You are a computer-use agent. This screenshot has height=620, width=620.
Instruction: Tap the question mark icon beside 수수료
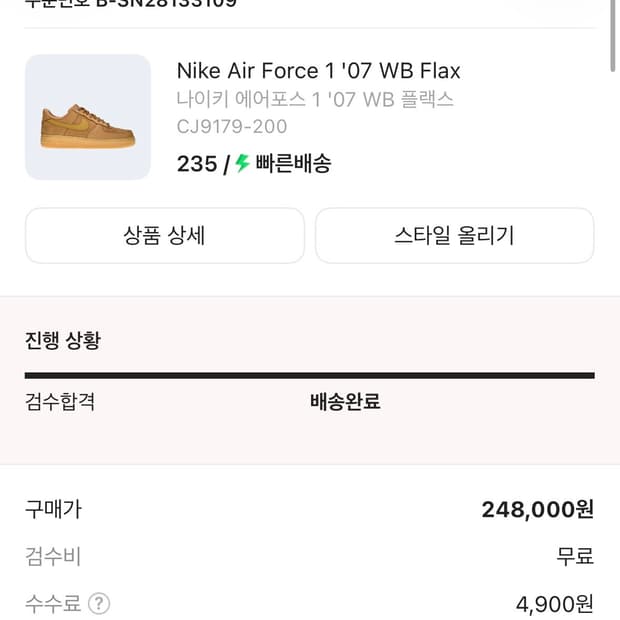98,603
